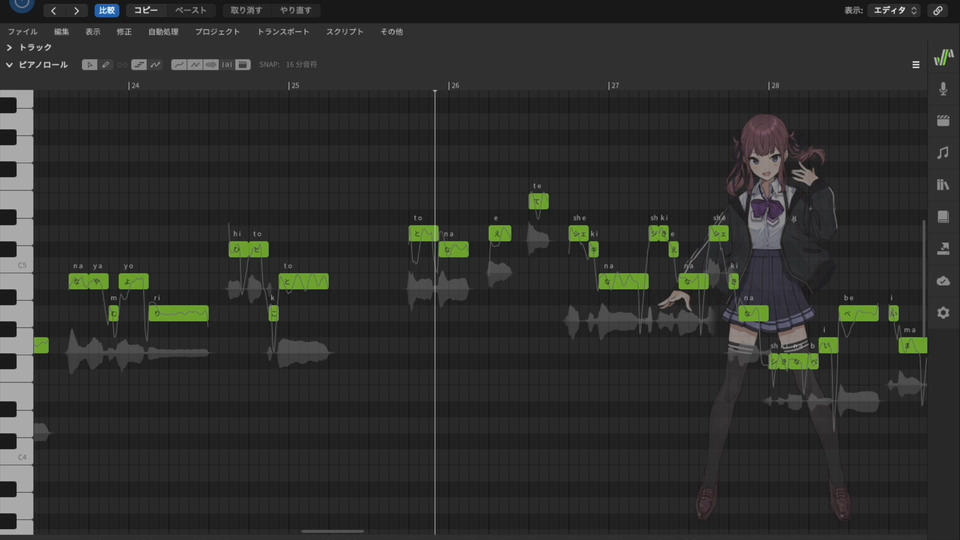Click the 取り消す undo button
Viewport: 960px width, 540px height.
[x=246, y=10]
